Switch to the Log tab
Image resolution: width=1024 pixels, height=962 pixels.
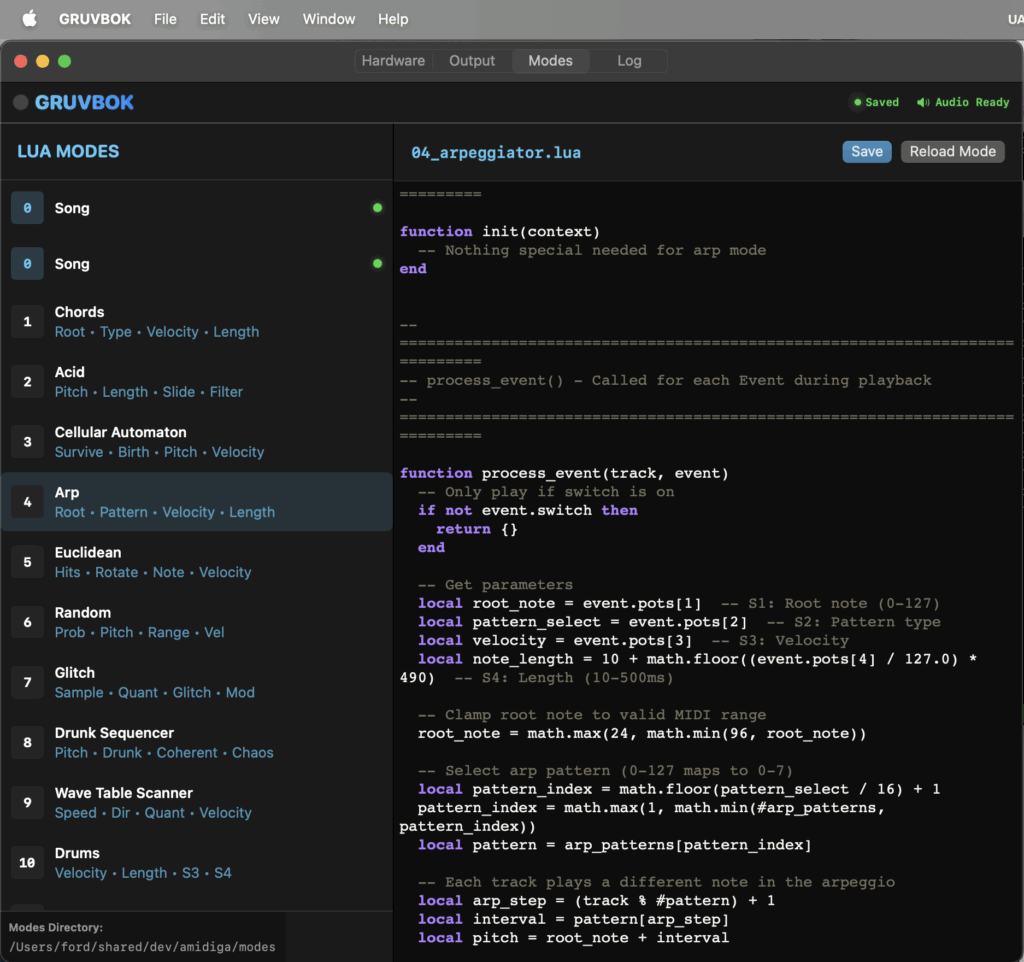628,60
